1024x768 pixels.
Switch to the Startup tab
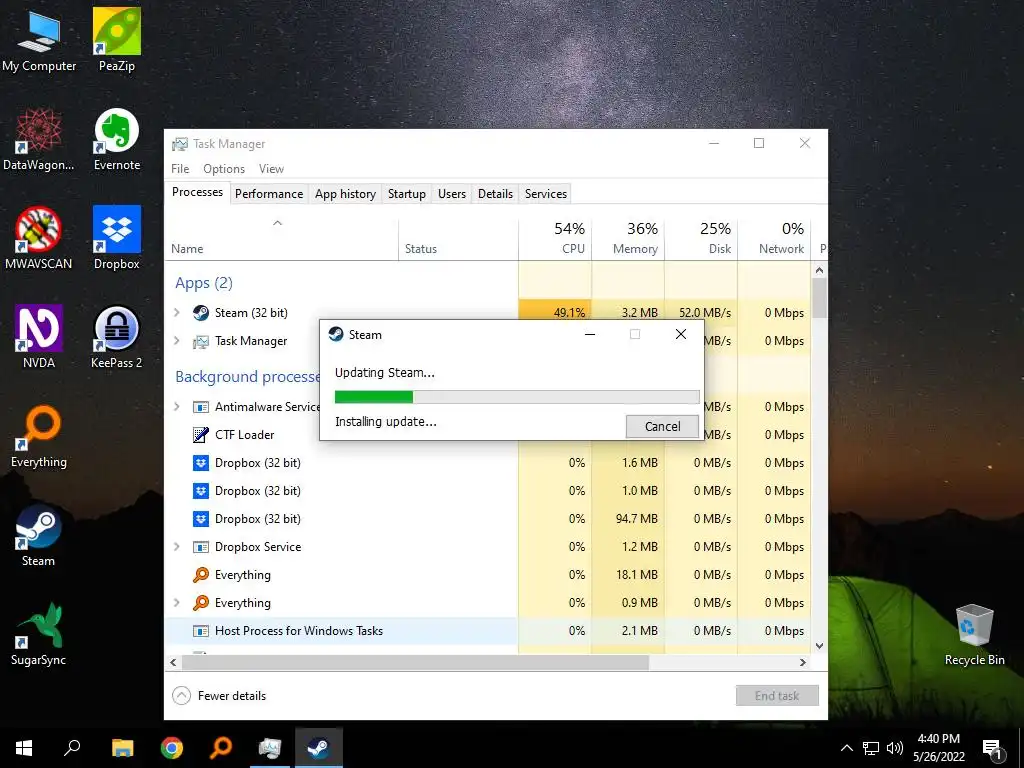coord(407,194)
